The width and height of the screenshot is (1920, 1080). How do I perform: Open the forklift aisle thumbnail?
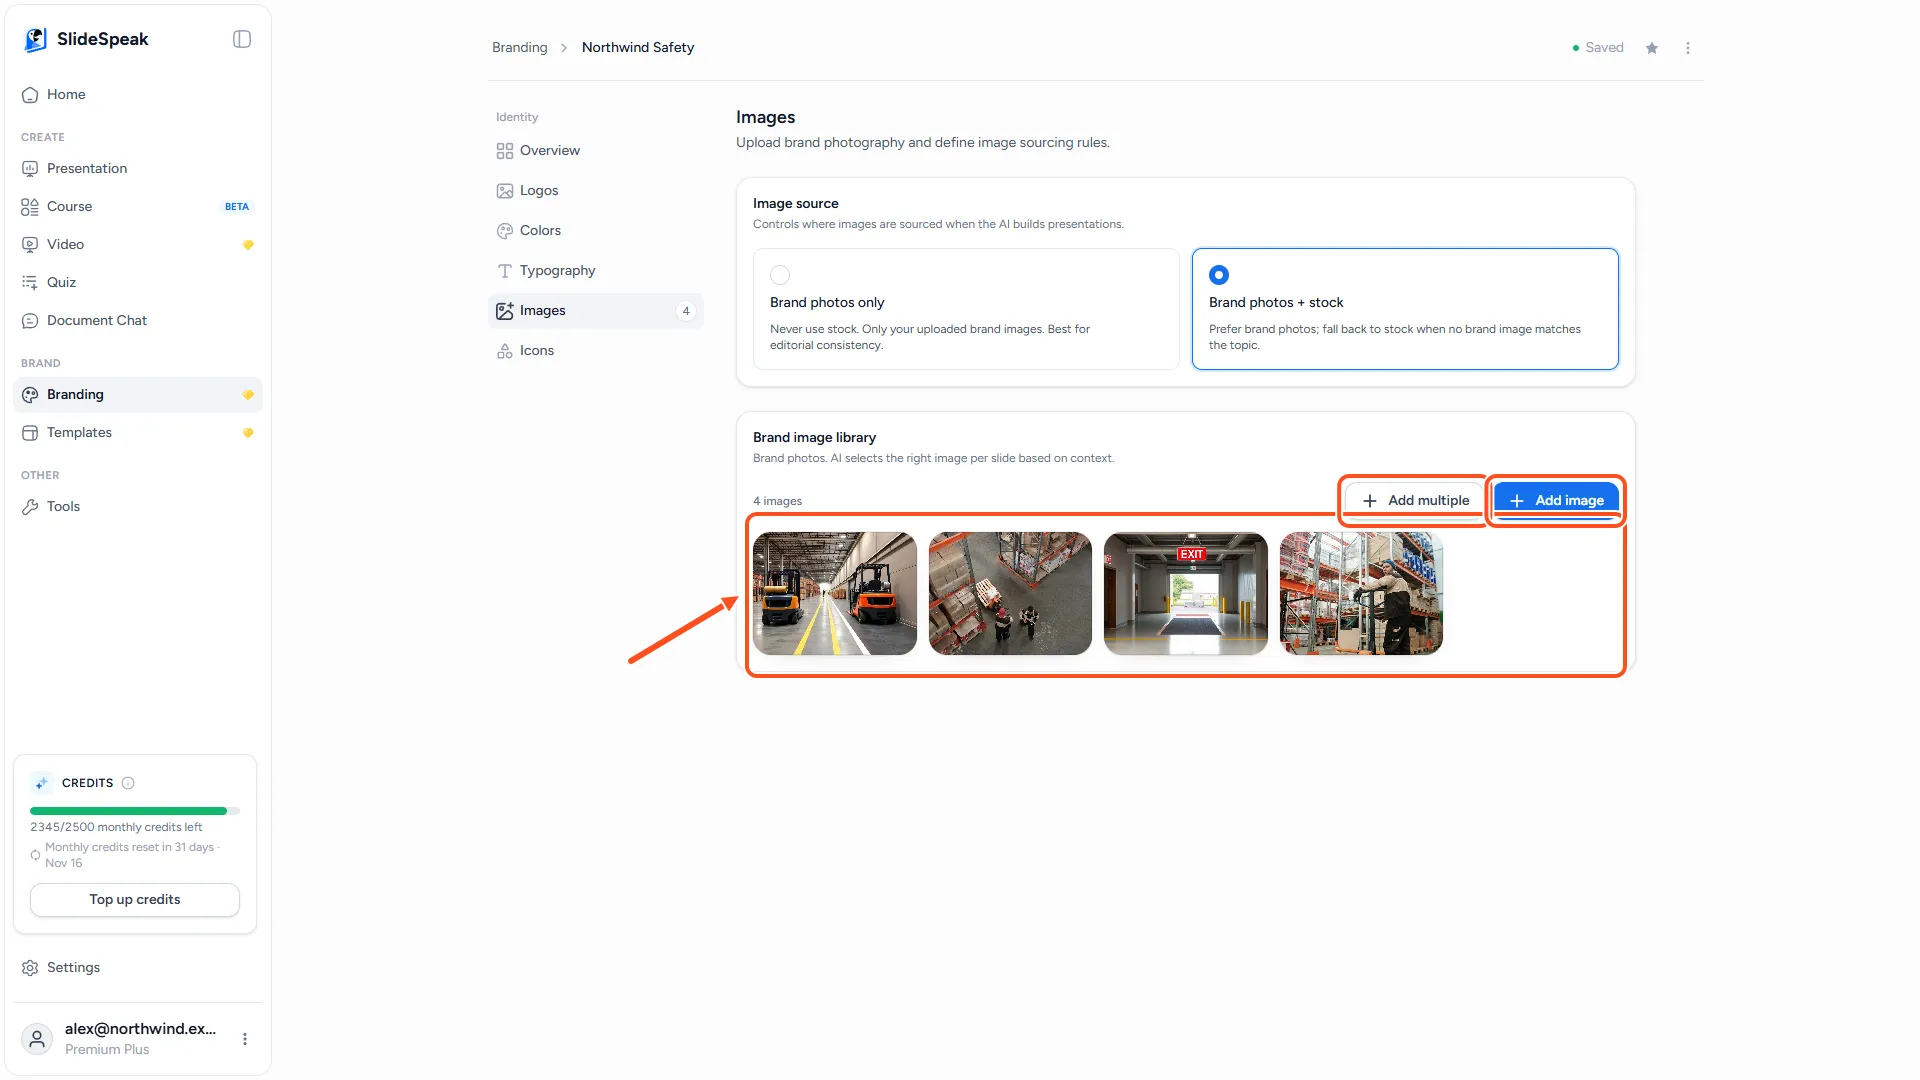click(835, 593)
